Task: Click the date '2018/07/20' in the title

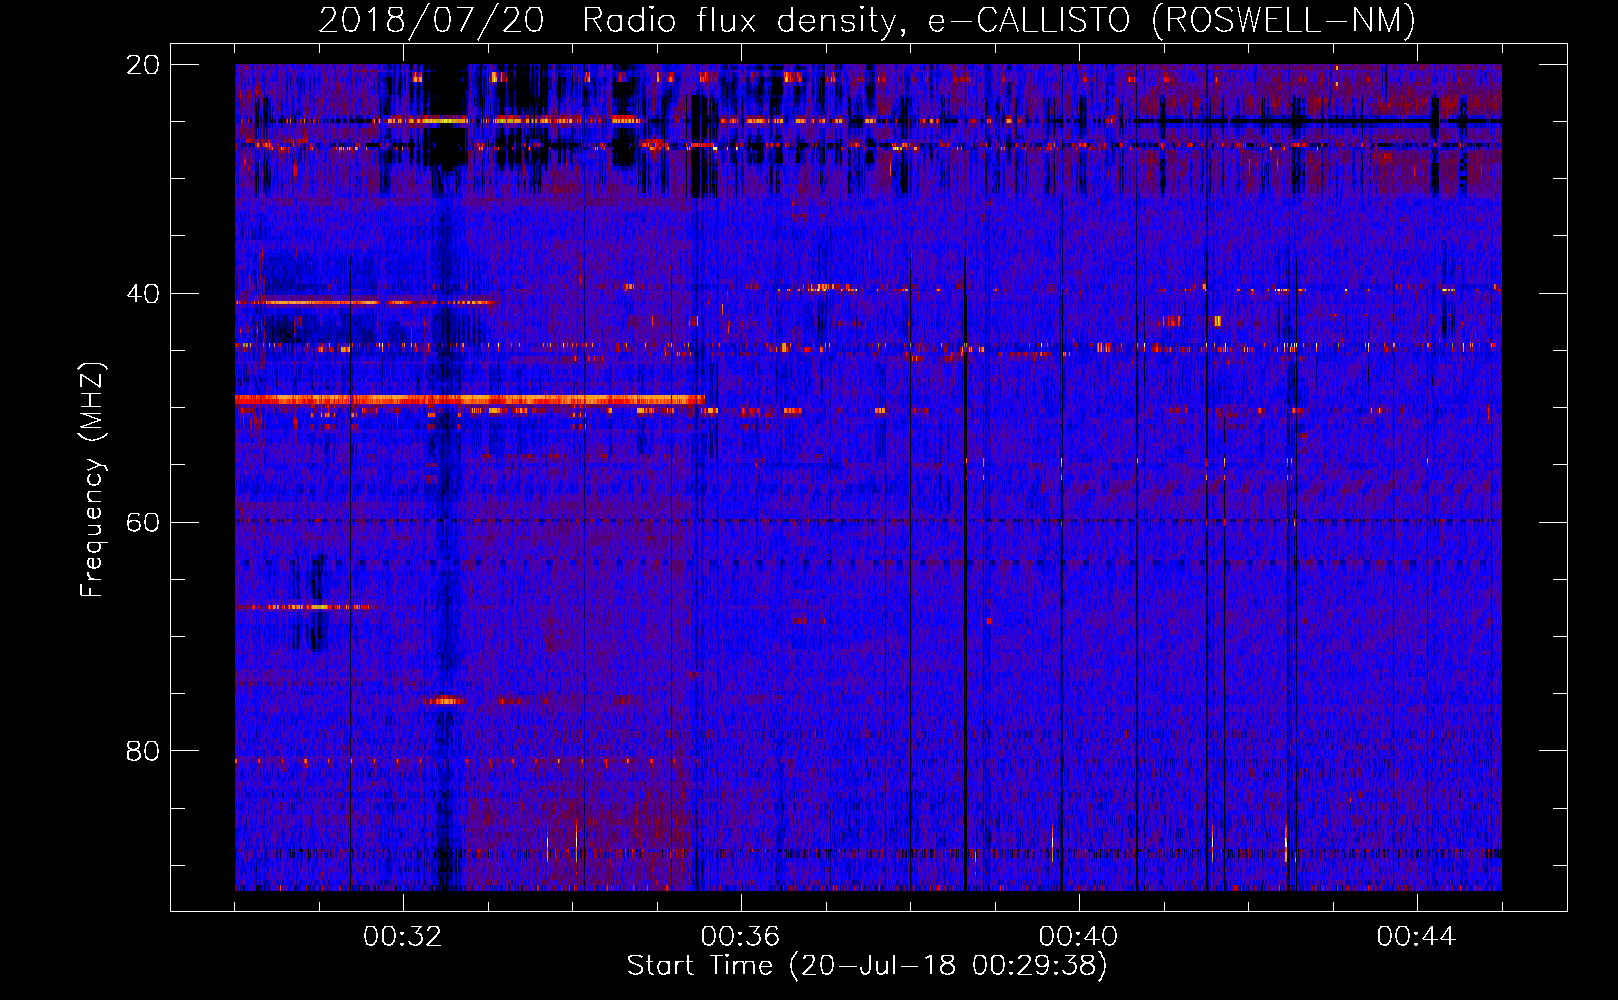Action: 431,20
